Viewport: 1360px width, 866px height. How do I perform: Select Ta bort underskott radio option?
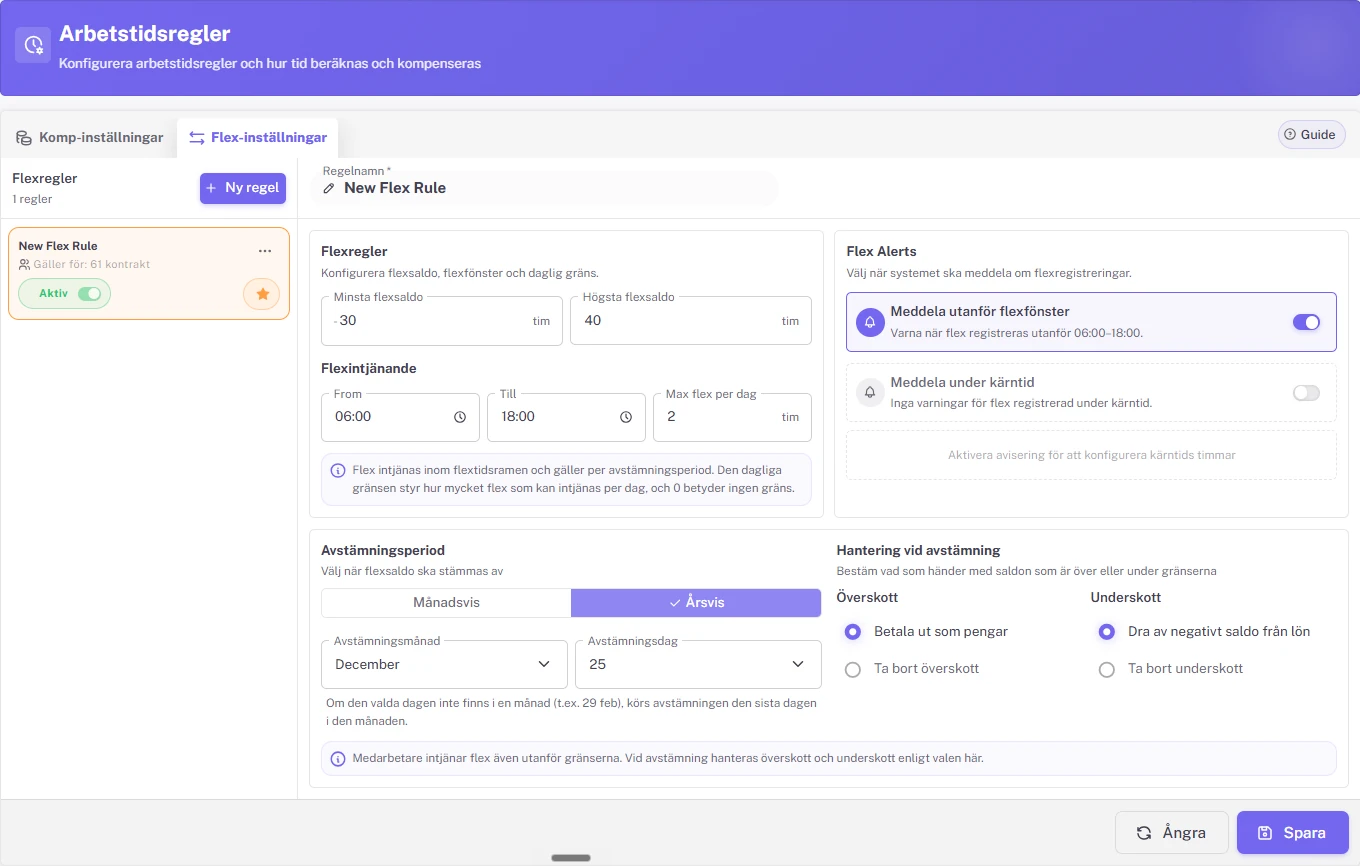click(1107, 669)
